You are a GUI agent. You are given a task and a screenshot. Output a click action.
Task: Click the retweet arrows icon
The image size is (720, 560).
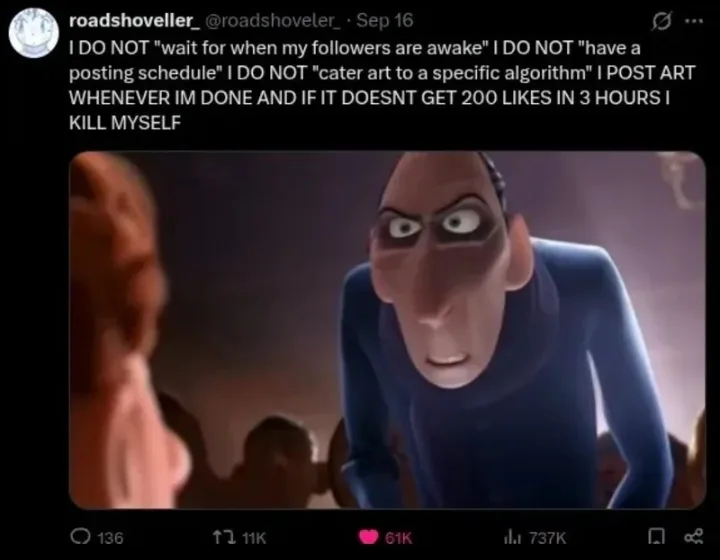pyautogui.click(x=223, y=537)
